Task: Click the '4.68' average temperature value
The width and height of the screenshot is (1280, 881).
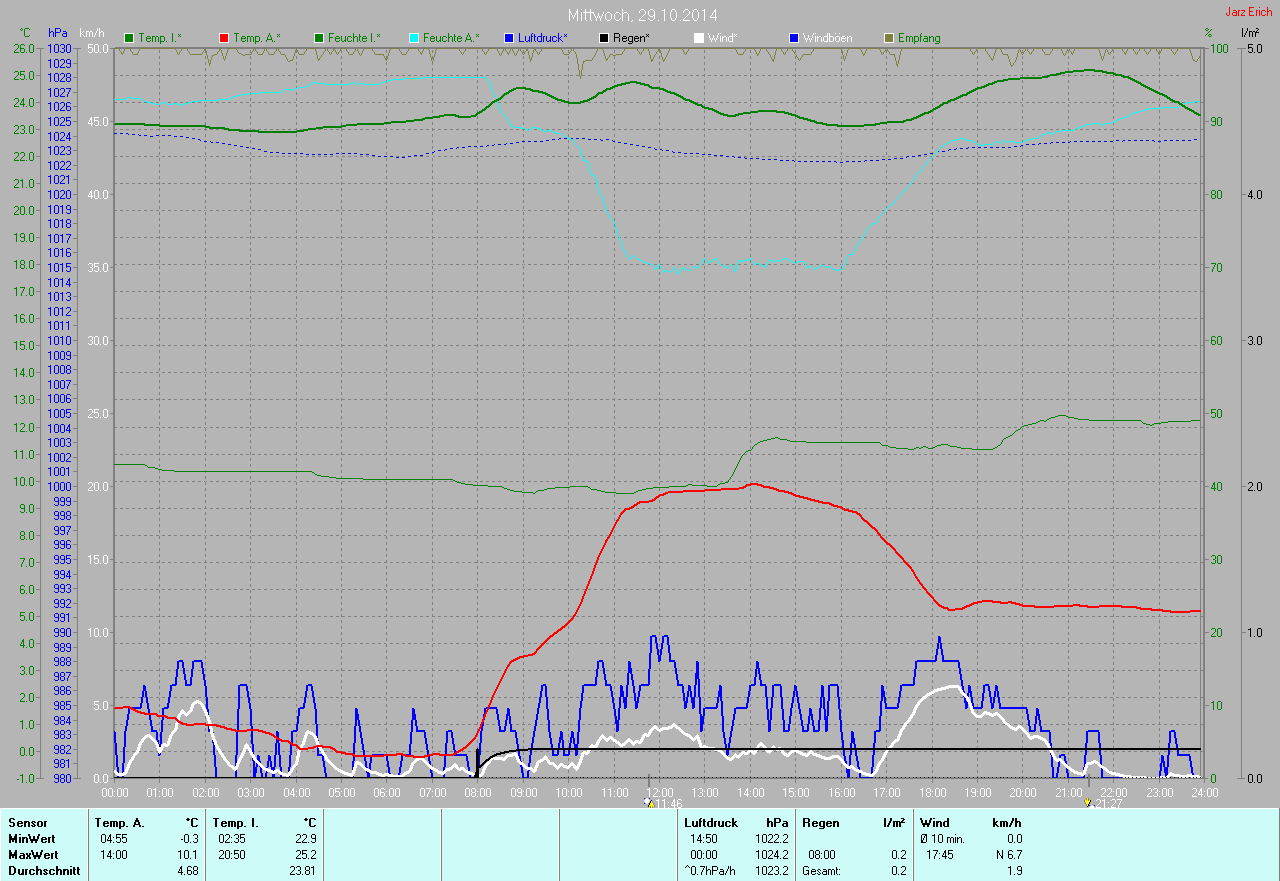Action: (x=189, y=871)
